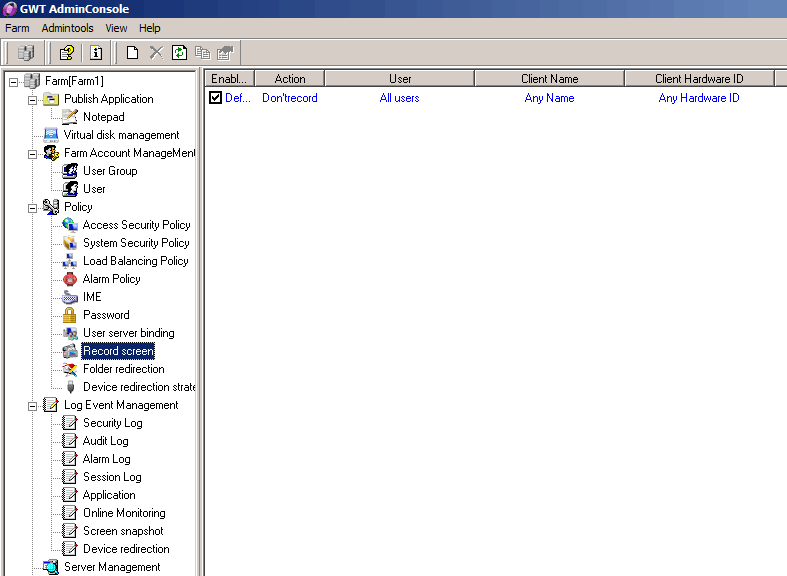Screen dimensions: 787x576
Task: Click the Alarm Policy icon in tree
Action: coord(70,279)
